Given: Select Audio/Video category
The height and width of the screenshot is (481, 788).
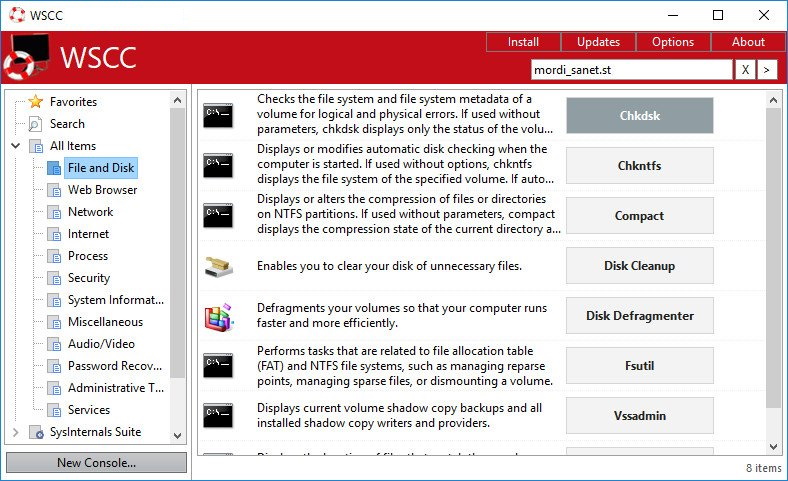Looking at the screenshot, I should click(102, 344).
